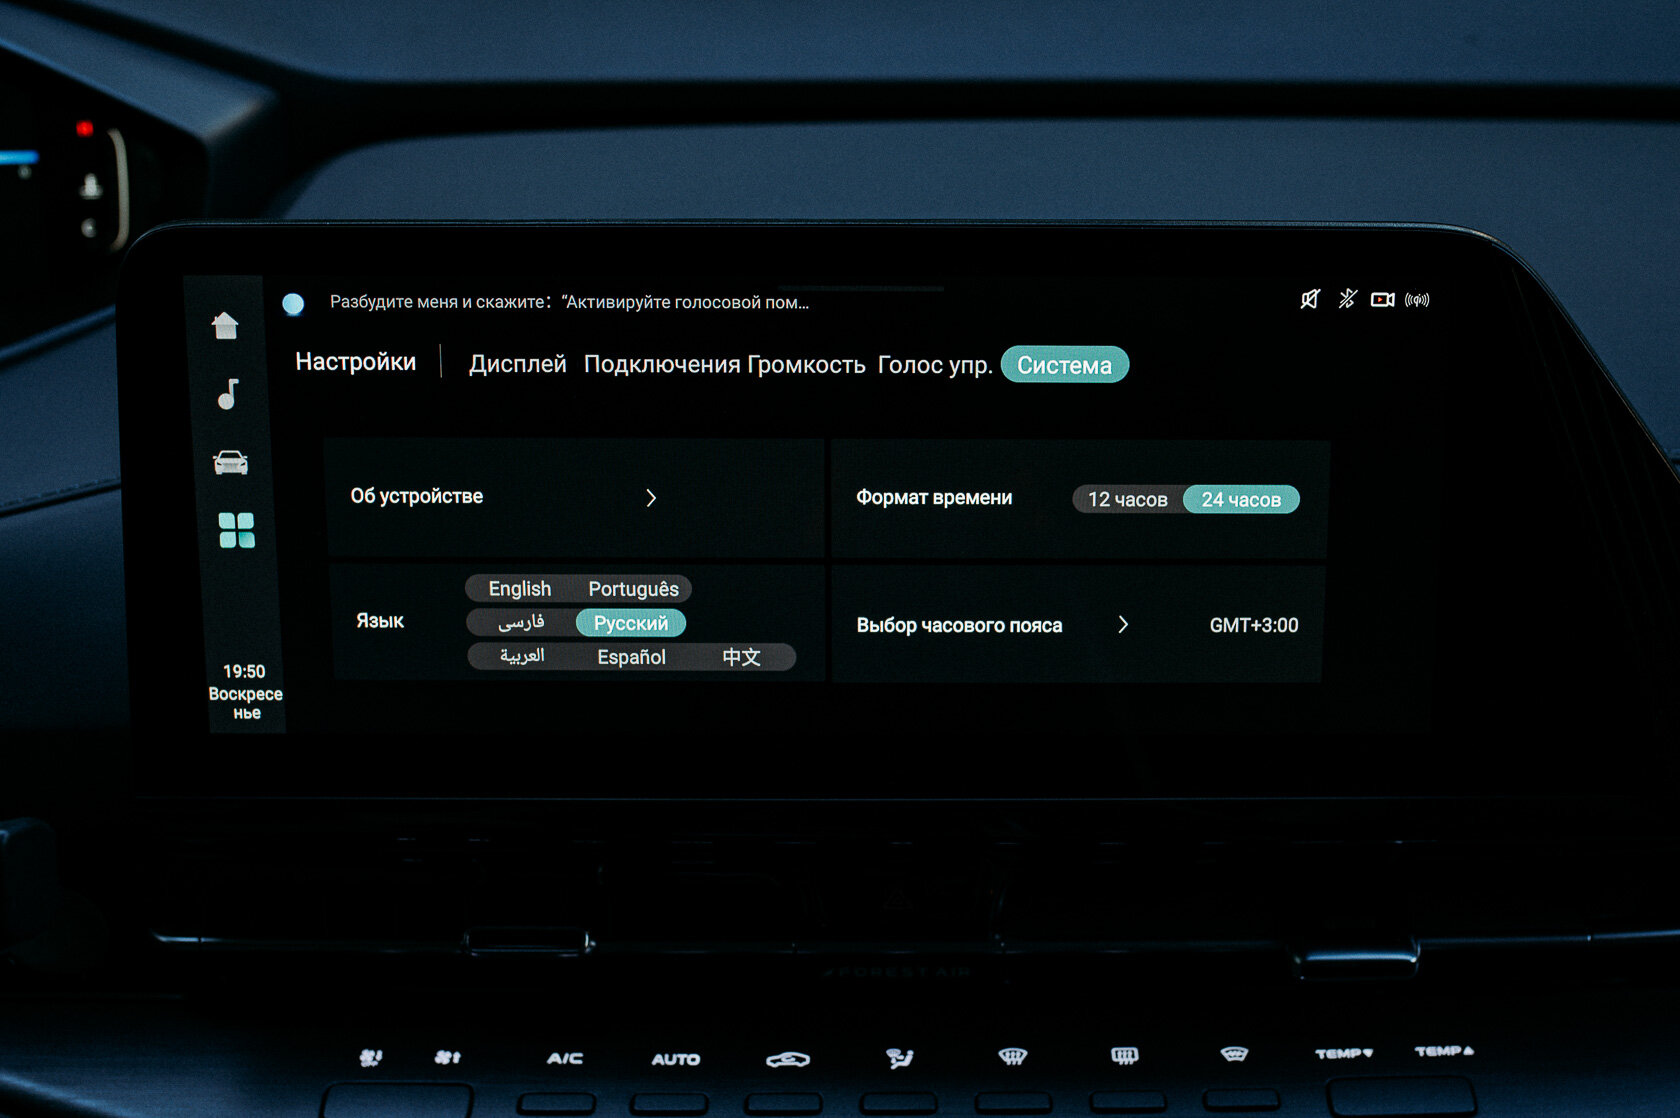Select 24 часов time format

(x=1241, y=499)
